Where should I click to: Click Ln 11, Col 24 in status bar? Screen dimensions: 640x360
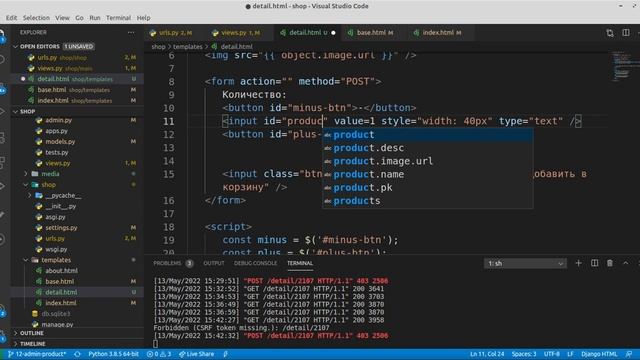(487, 354)
